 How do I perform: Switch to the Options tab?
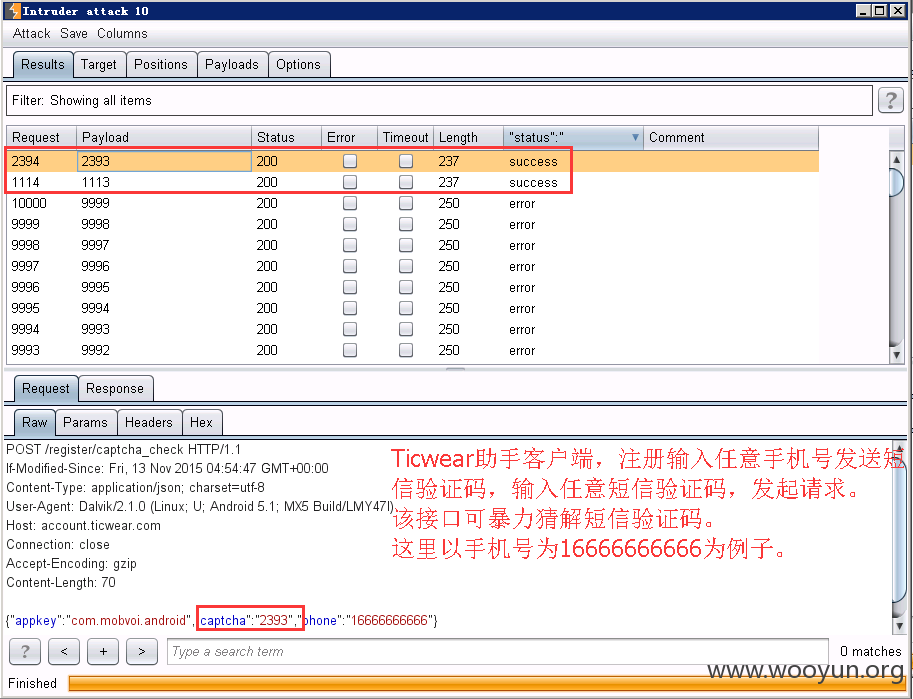coord(298,65)
